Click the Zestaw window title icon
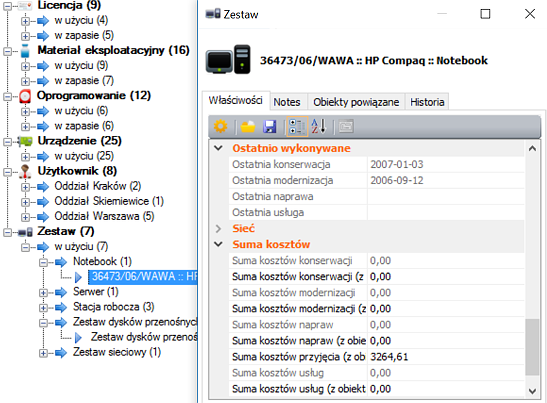547x403 pixels. (x=213, y=14)
